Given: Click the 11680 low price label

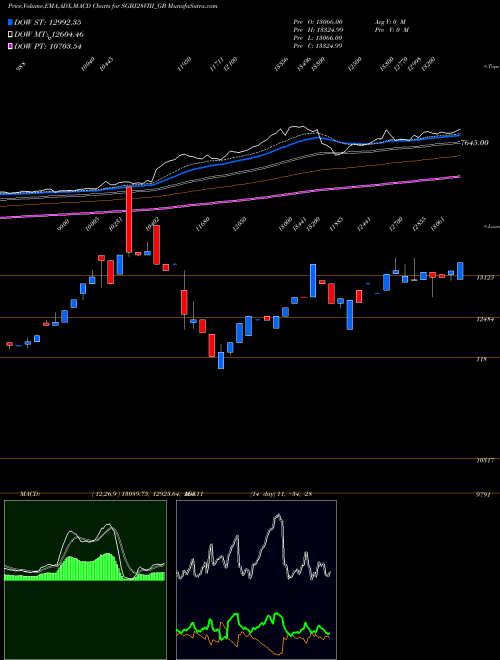Looking at the screenshot, I should point(203,224).
